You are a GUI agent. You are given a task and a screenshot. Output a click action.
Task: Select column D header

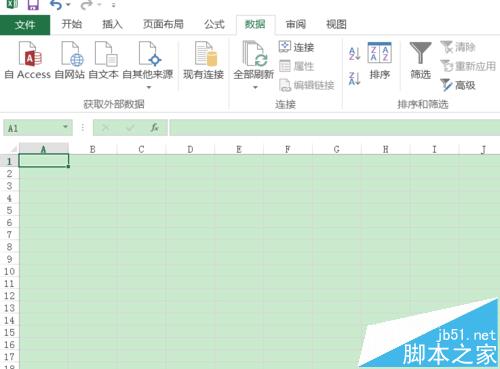point(190,149)
